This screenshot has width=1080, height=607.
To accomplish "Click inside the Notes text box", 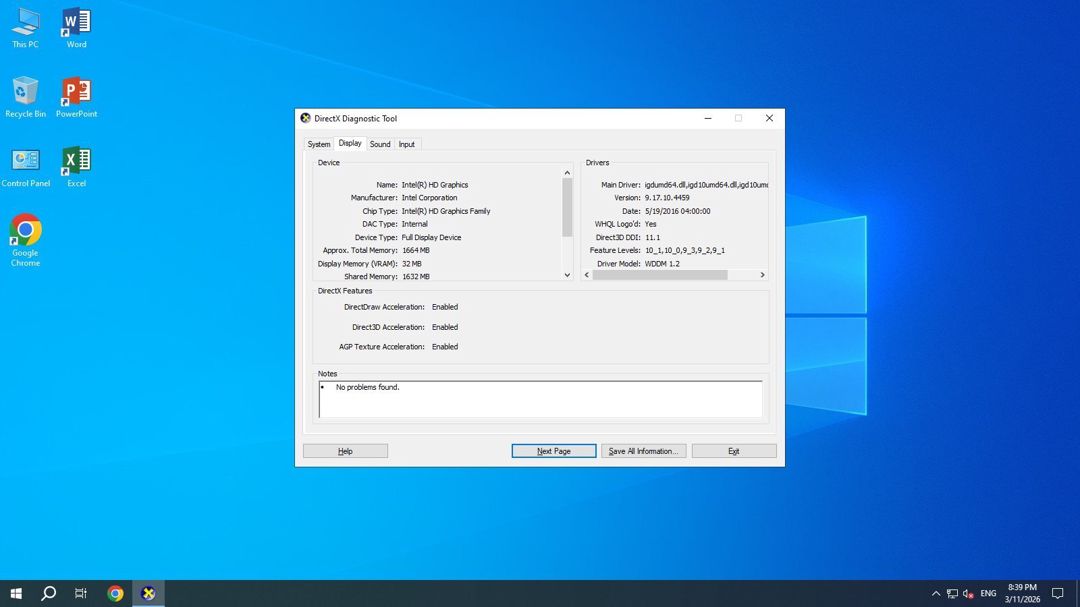I will click(541, 400).
